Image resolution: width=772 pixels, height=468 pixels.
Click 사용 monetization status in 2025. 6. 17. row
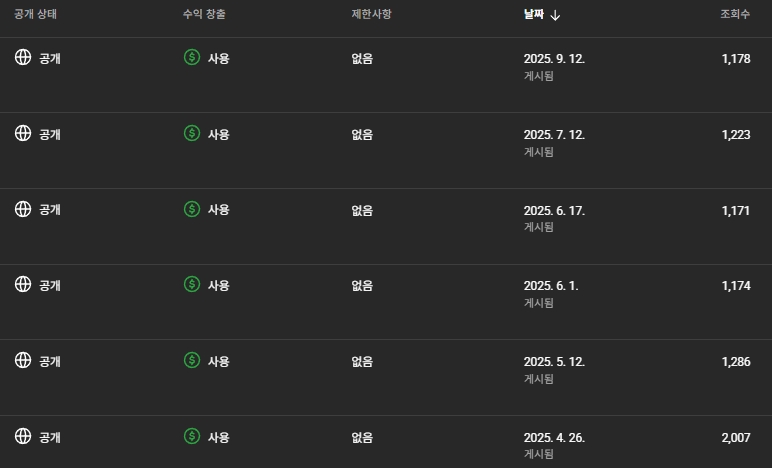coord(218,209)
